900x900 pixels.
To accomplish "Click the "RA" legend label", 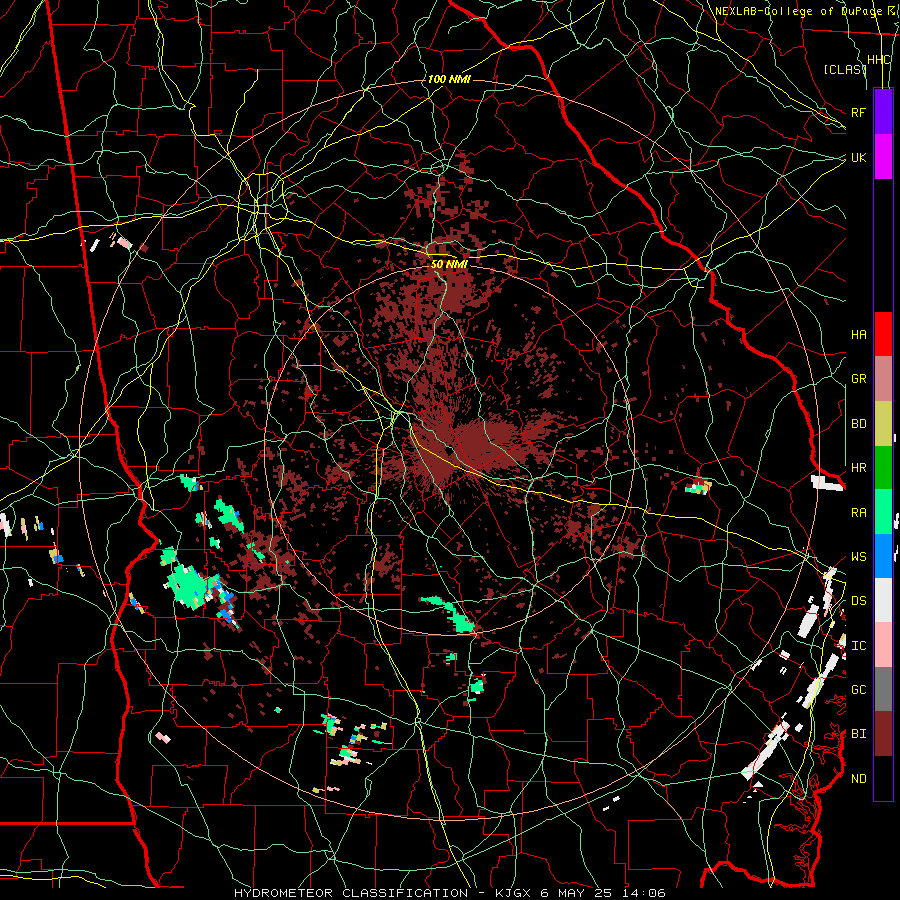I will 858,513.
